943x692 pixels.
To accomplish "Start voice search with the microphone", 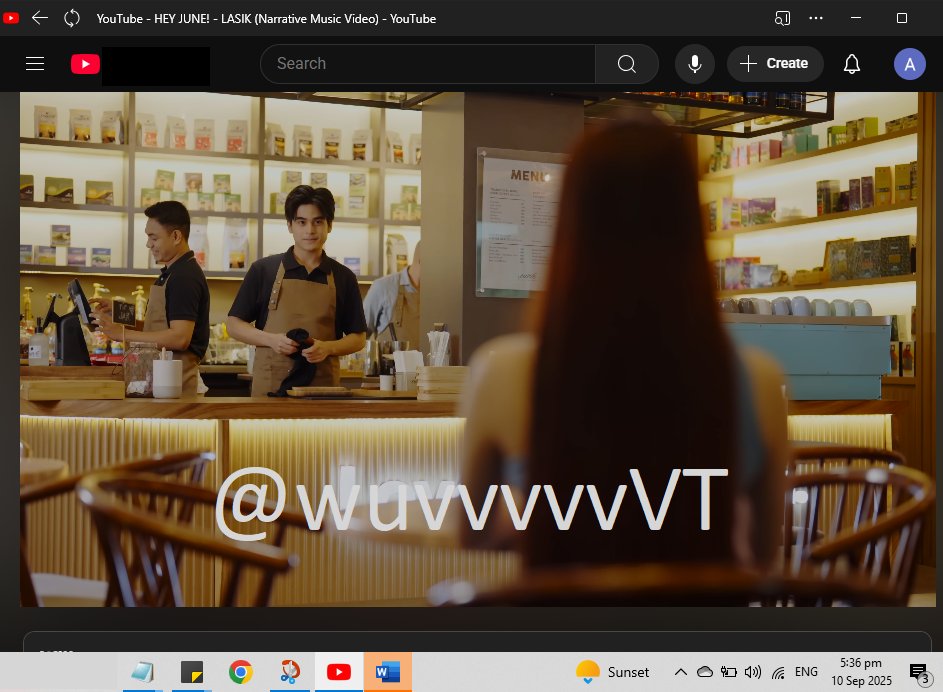I will point(695,64).
